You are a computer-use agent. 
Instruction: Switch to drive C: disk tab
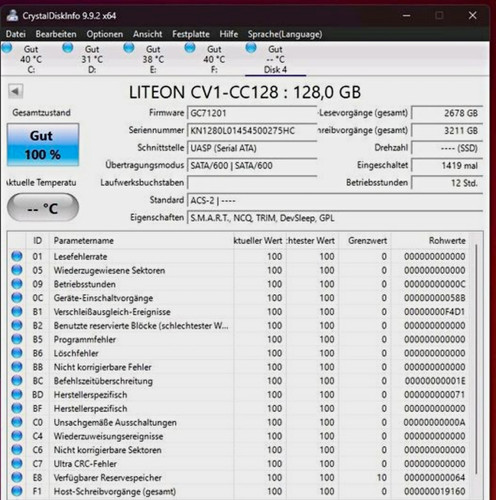point(31,59)
